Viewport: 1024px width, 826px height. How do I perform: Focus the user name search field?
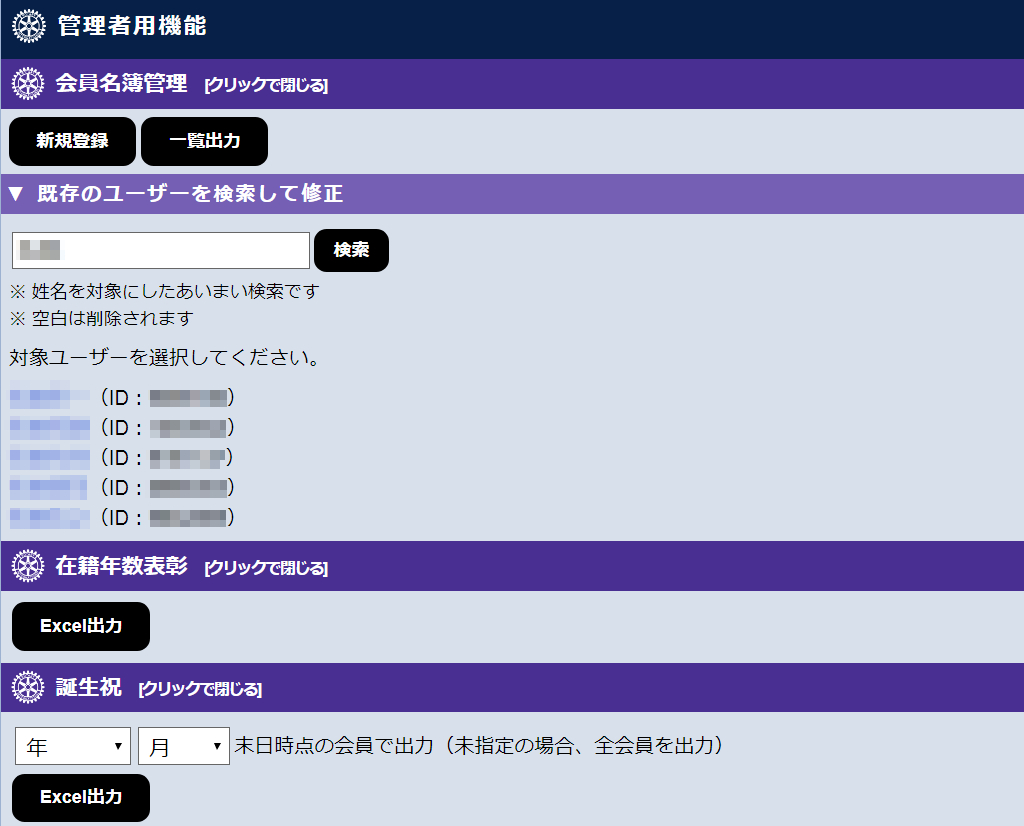(x=161, y=250)
